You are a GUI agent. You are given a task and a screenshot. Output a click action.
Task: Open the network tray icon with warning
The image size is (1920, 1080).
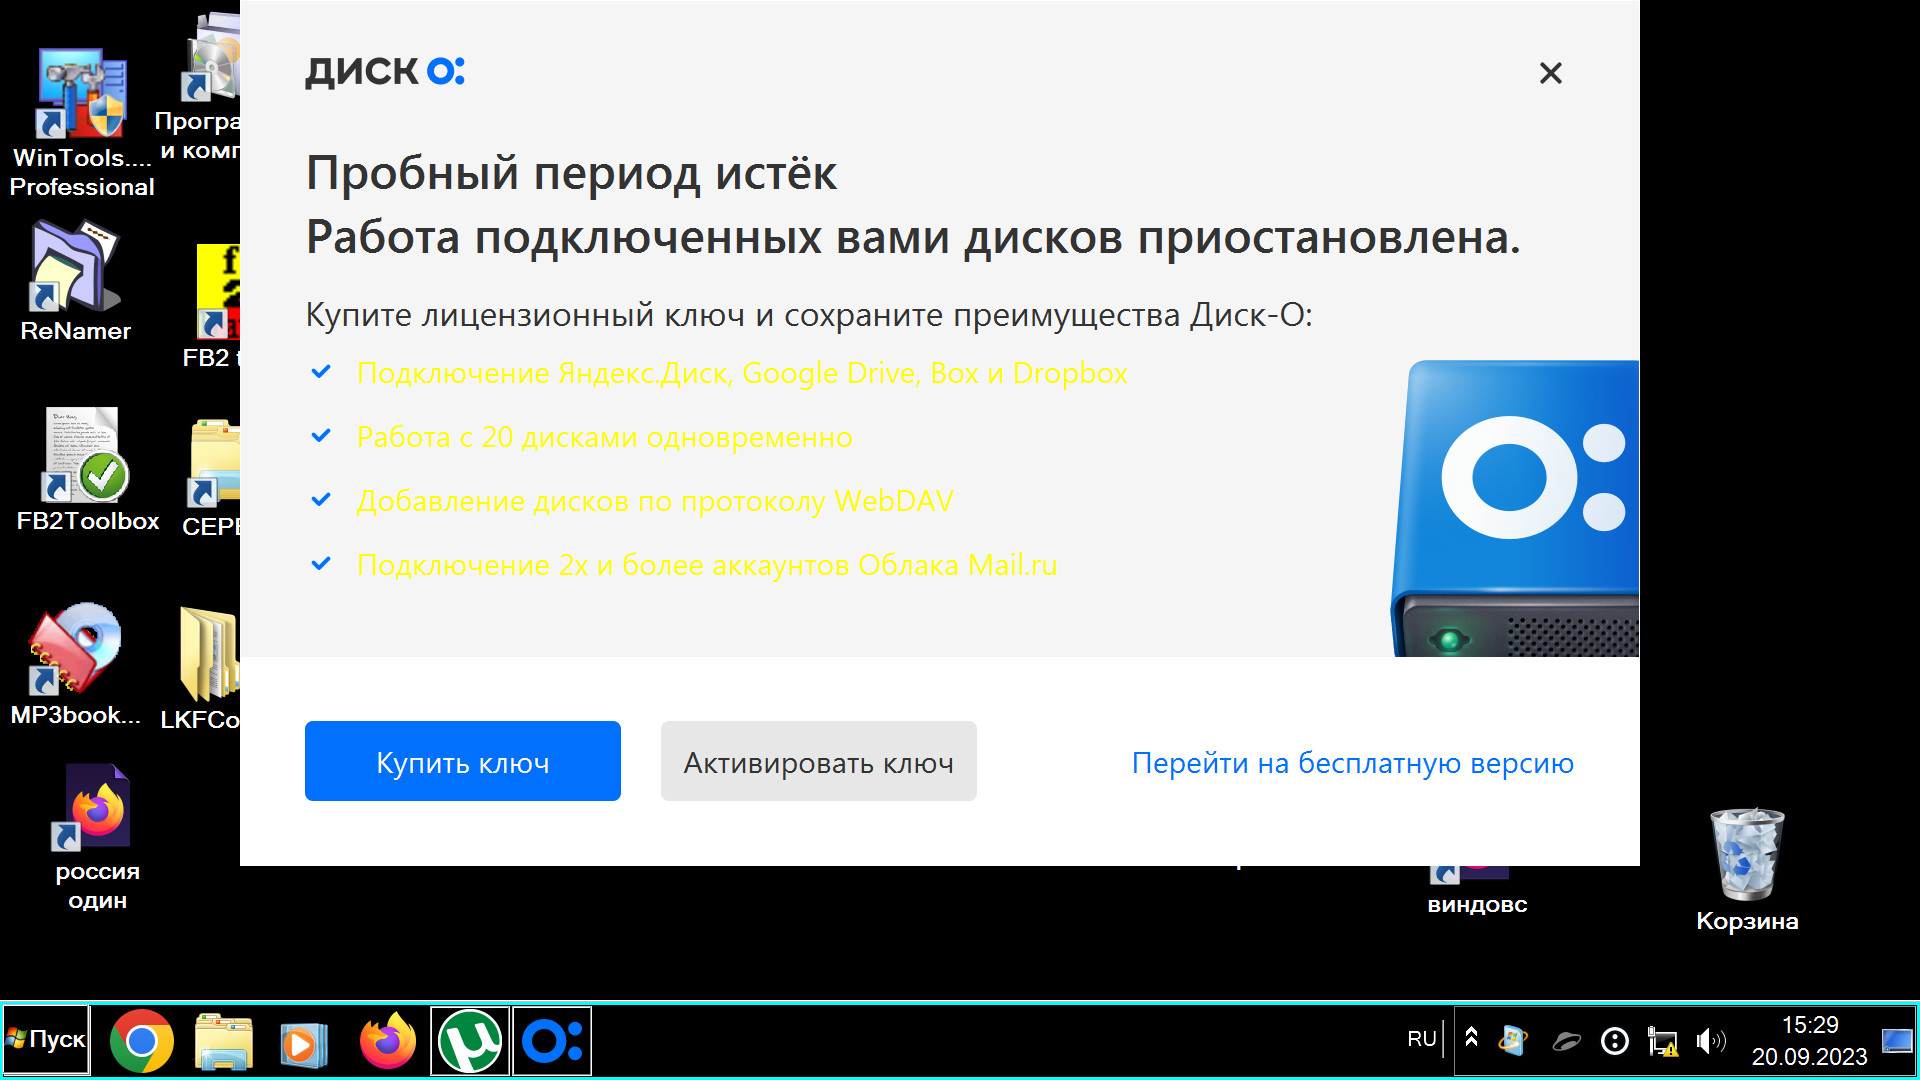(x=1663, y=1042)
